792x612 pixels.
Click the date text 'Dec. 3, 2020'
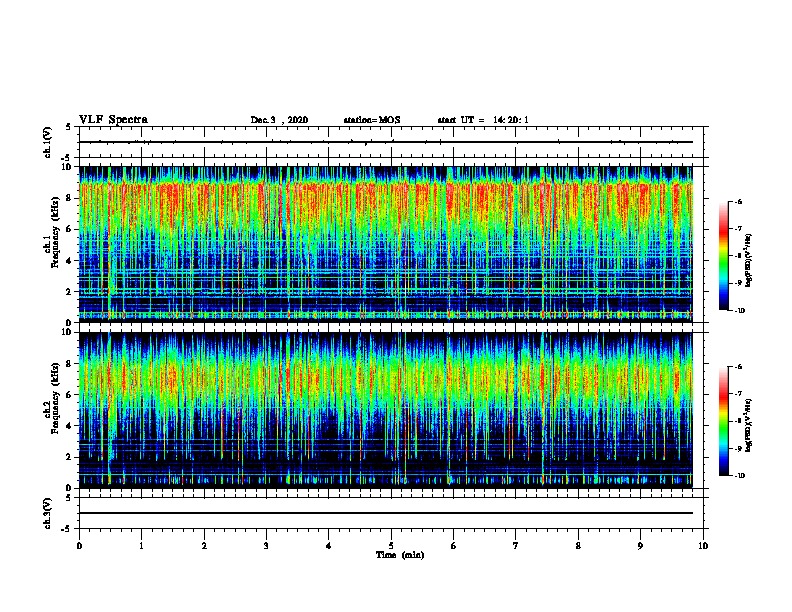[x=279, y=120]
